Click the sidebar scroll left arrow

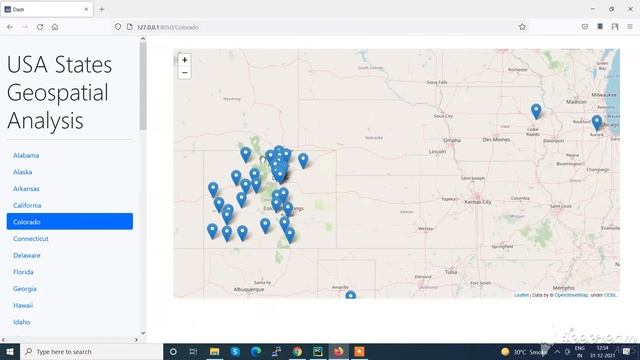coord(3,340)
